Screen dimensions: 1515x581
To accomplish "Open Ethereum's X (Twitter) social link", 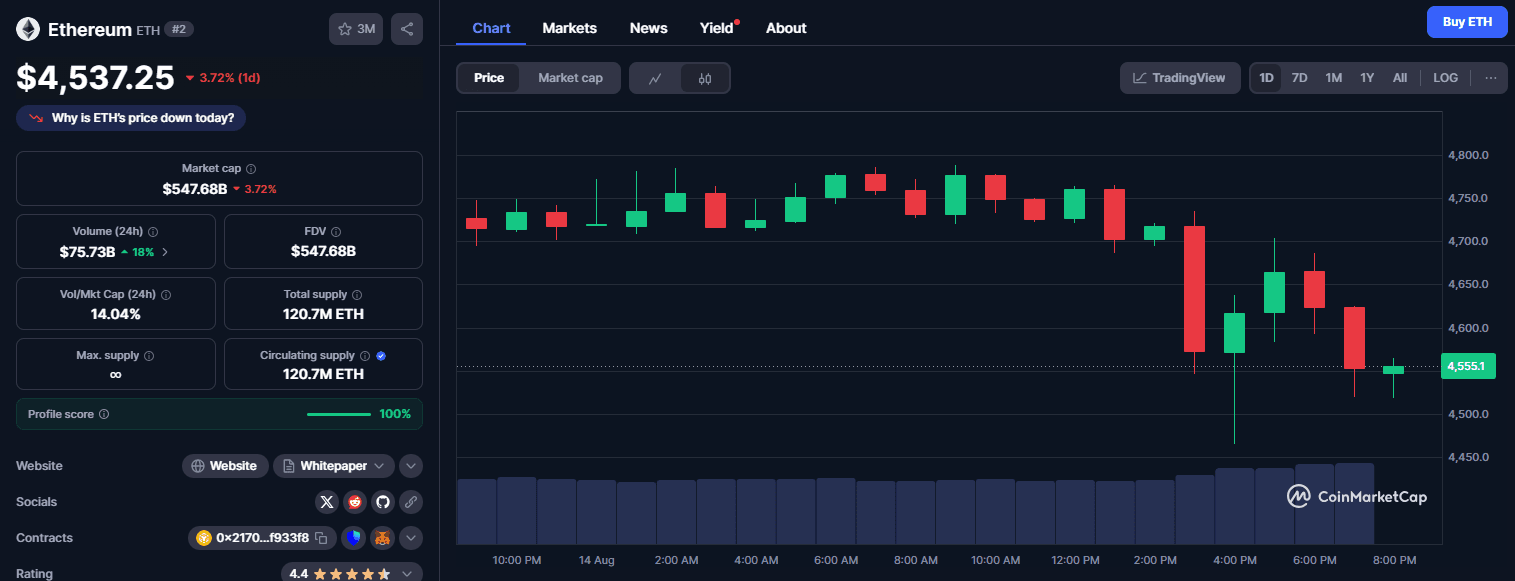I will click(327, 502).
